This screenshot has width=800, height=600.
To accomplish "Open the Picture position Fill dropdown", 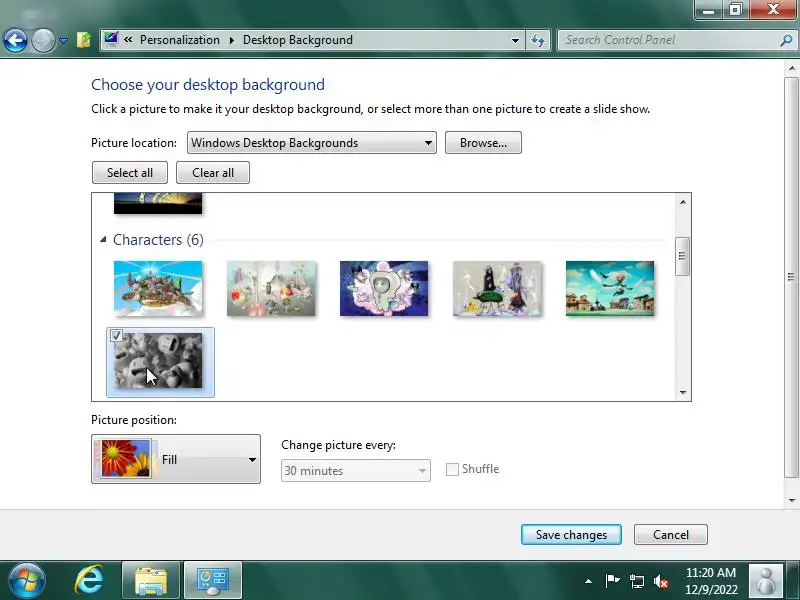I will (176, 459).
